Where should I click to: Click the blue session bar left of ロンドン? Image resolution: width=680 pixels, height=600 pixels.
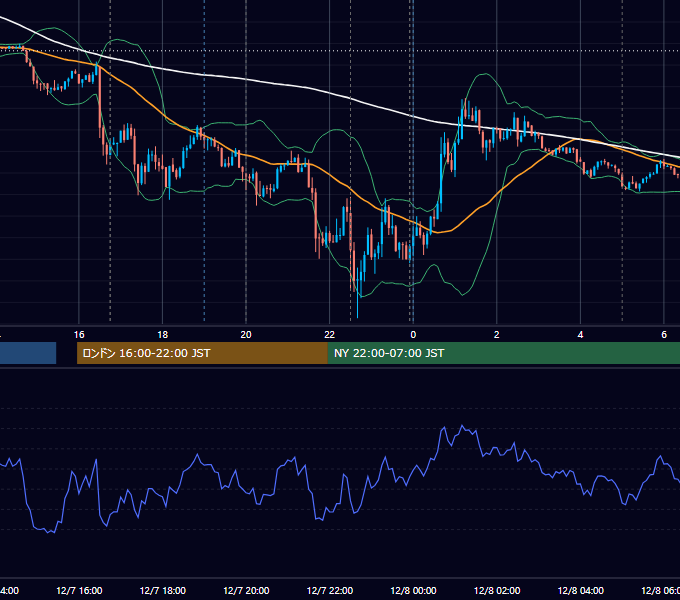coord(28,353)
